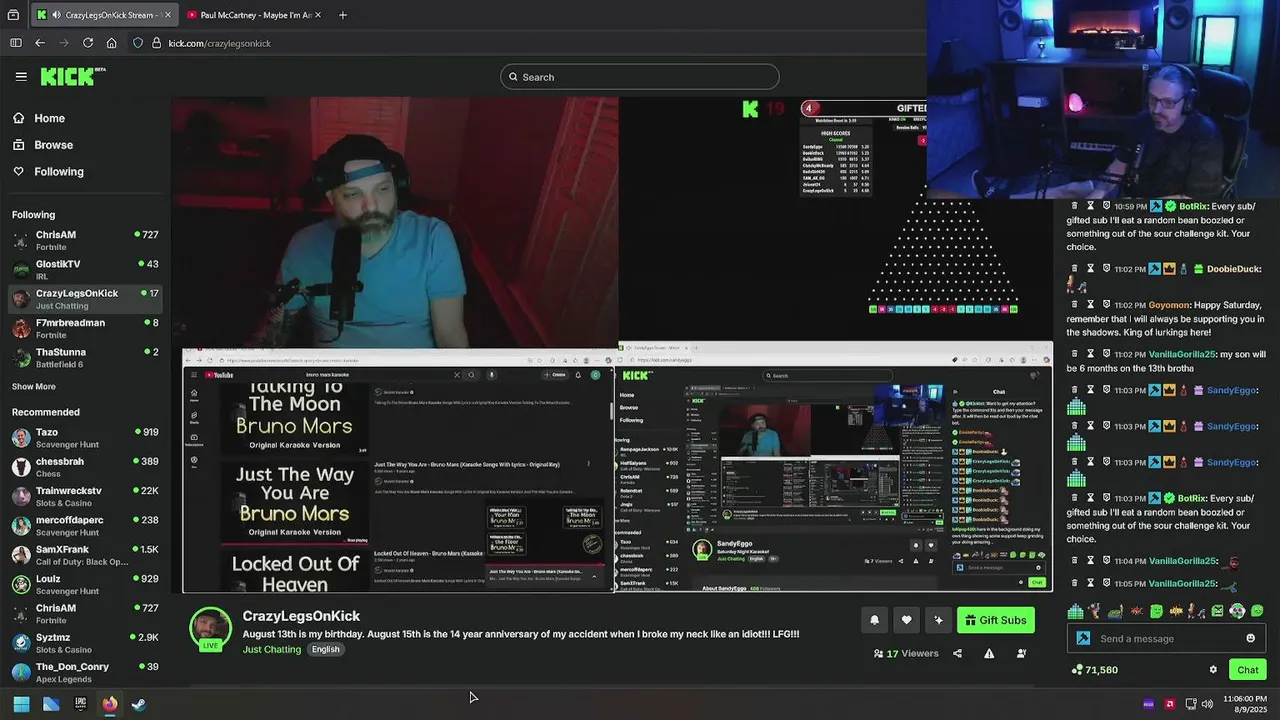Click the Search input field
1280x720 pixels.
click(x=640, y=77)
